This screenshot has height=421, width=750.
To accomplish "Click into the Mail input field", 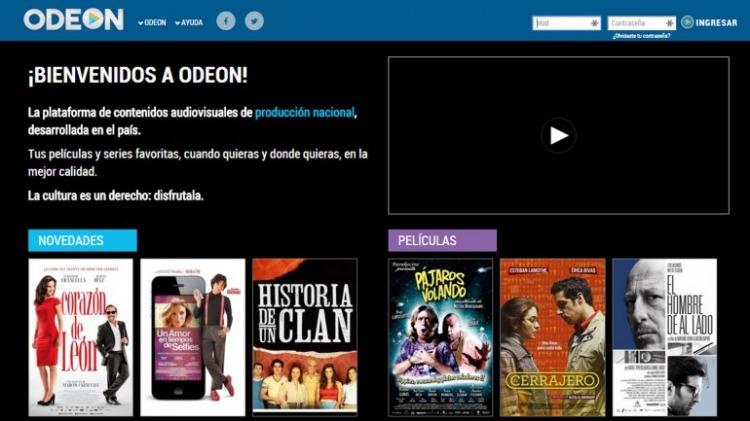I will pyautogui.click(x=566, y=23).
